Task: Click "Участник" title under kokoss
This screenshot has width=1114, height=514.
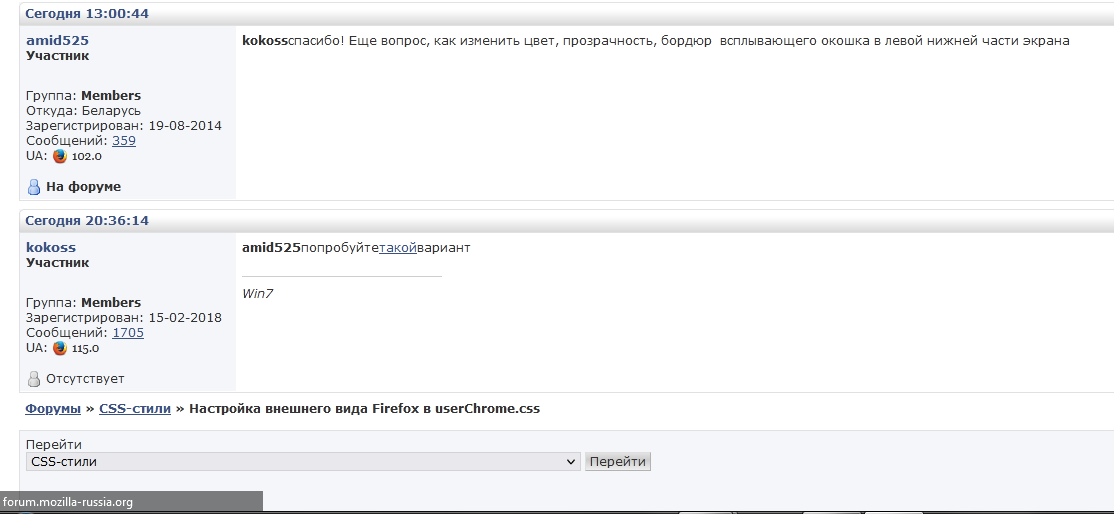Action: pyautogui.click(x=58, y=262)
